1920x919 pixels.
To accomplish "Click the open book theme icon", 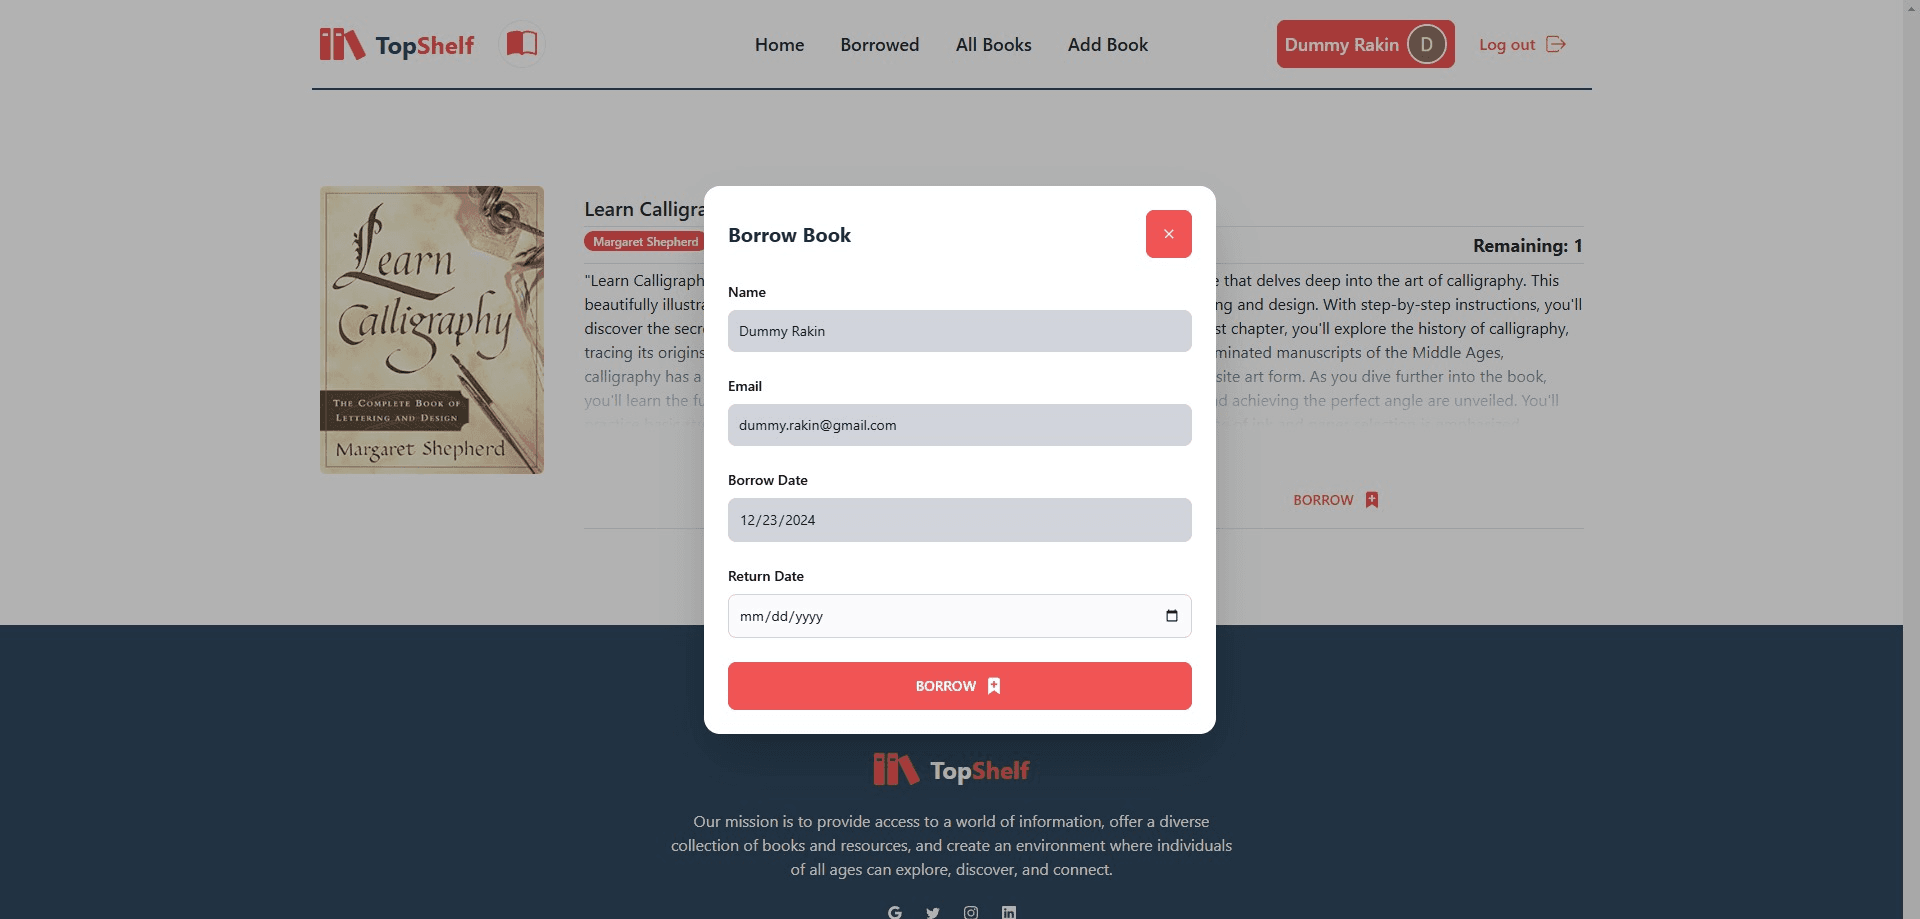I will click(x=521, y=44).
